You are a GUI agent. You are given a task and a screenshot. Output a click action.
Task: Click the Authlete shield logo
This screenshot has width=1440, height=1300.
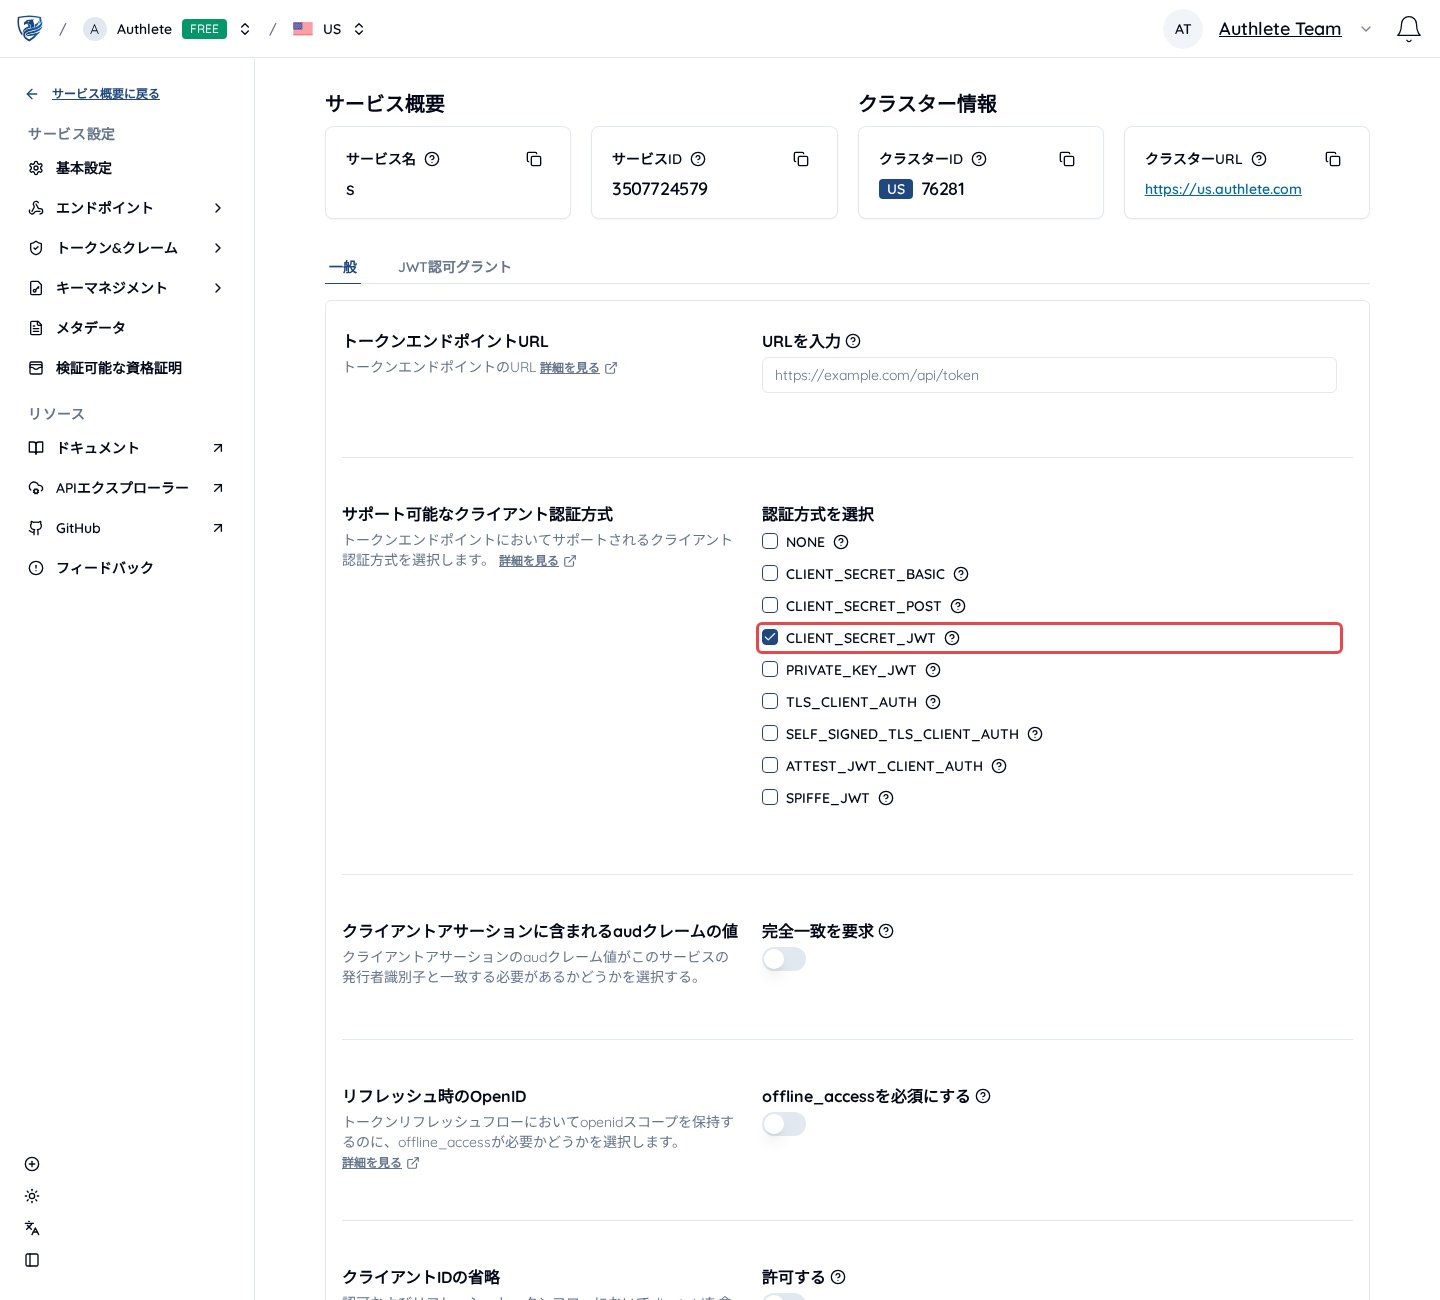coord(30,28)
